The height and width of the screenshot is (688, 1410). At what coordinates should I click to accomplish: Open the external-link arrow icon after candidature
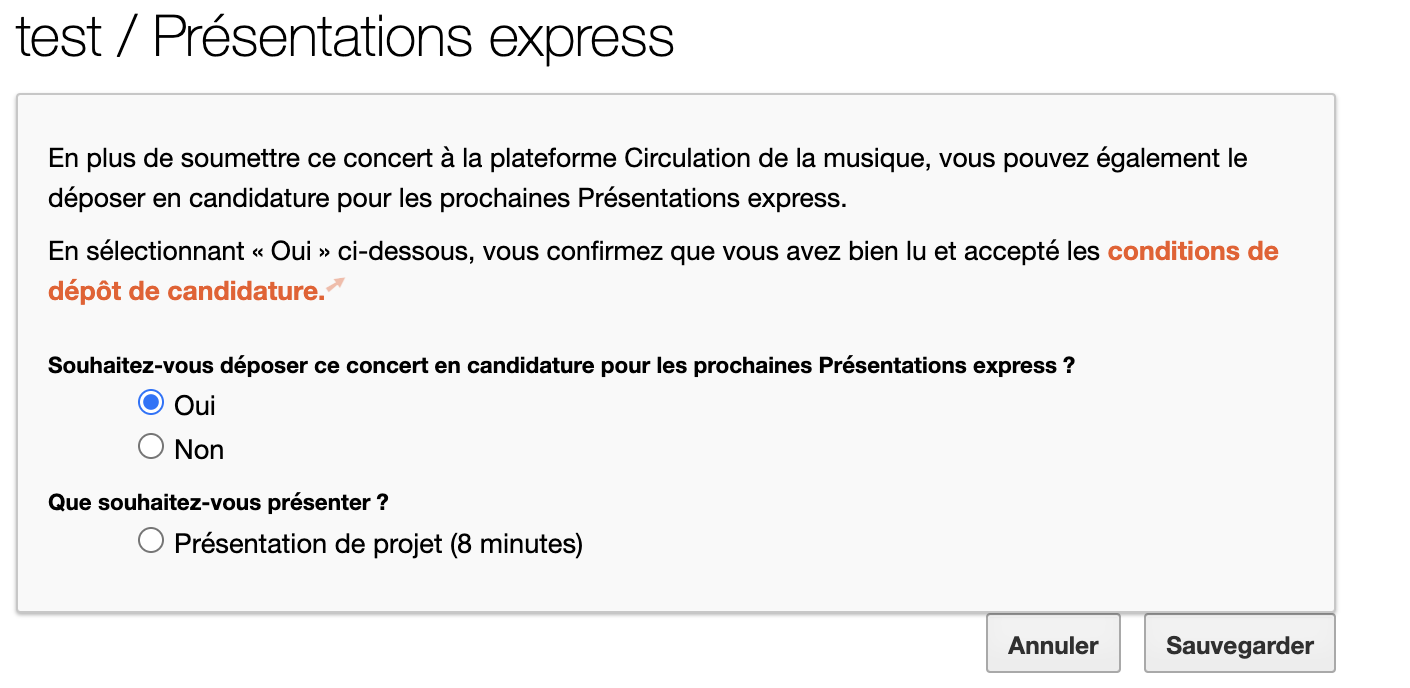click(336, 285)
